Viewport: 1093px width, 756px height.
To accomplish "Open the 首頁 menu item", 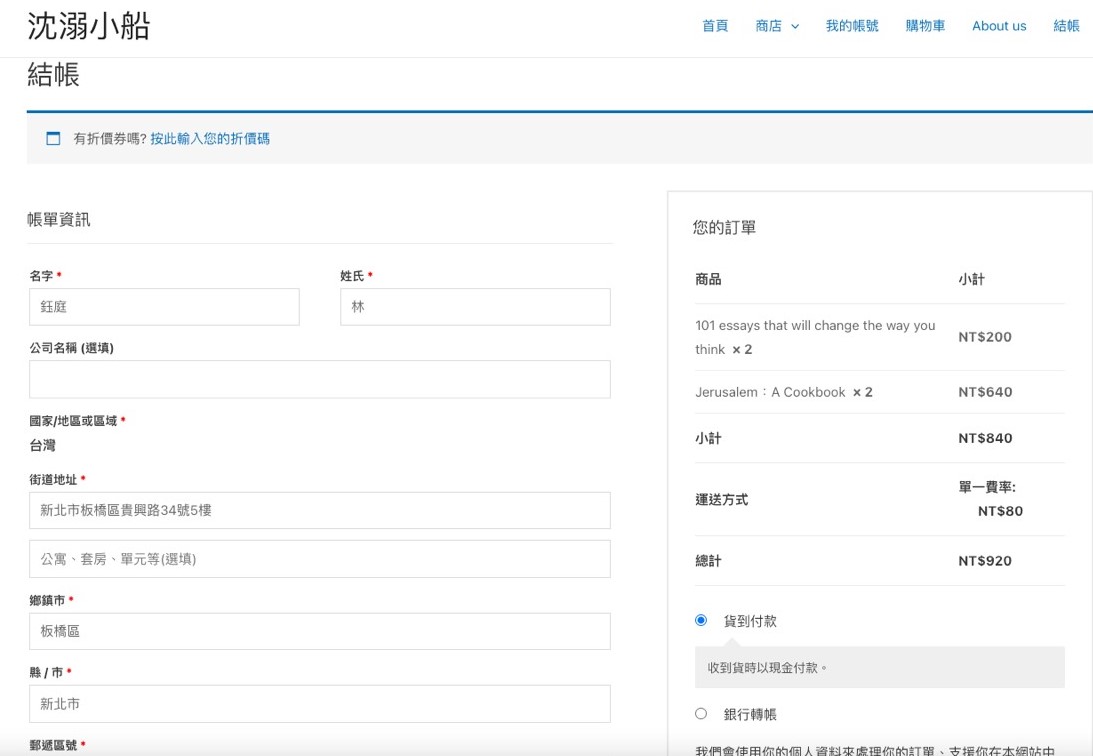I will tap(715, 26).
